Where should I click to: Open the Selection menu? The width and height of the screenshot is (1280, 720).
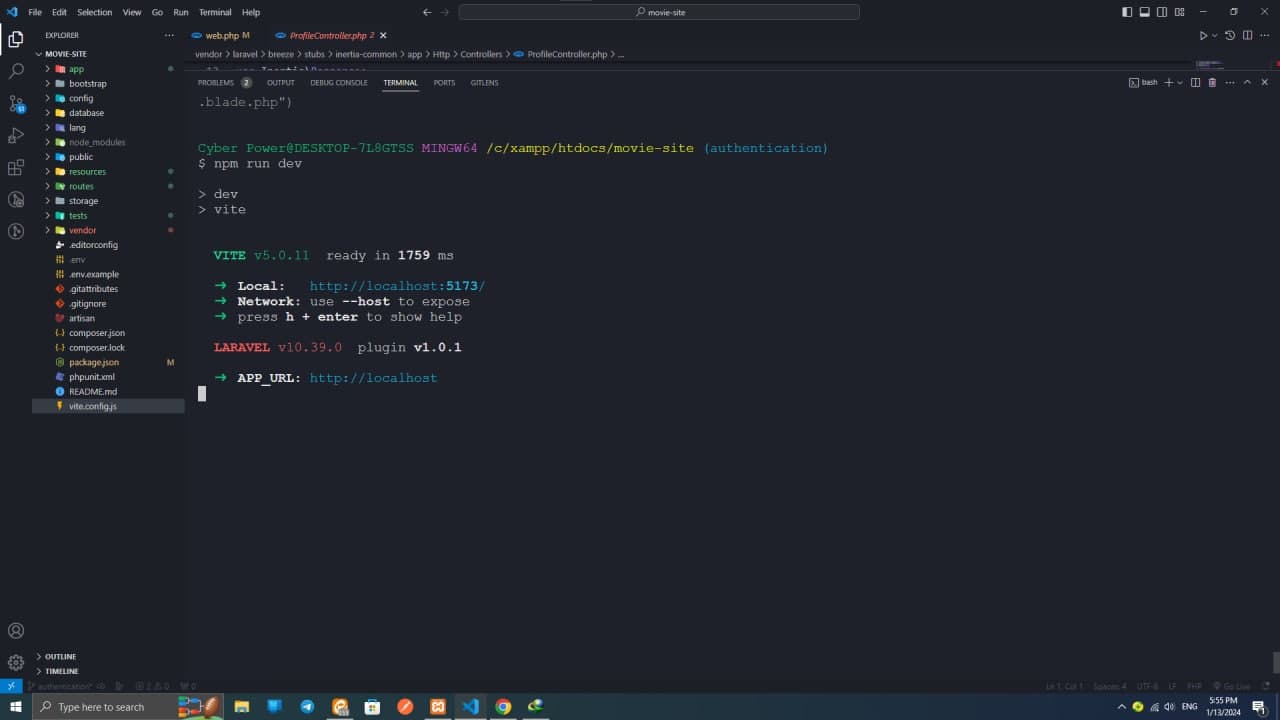click(95, 12)
